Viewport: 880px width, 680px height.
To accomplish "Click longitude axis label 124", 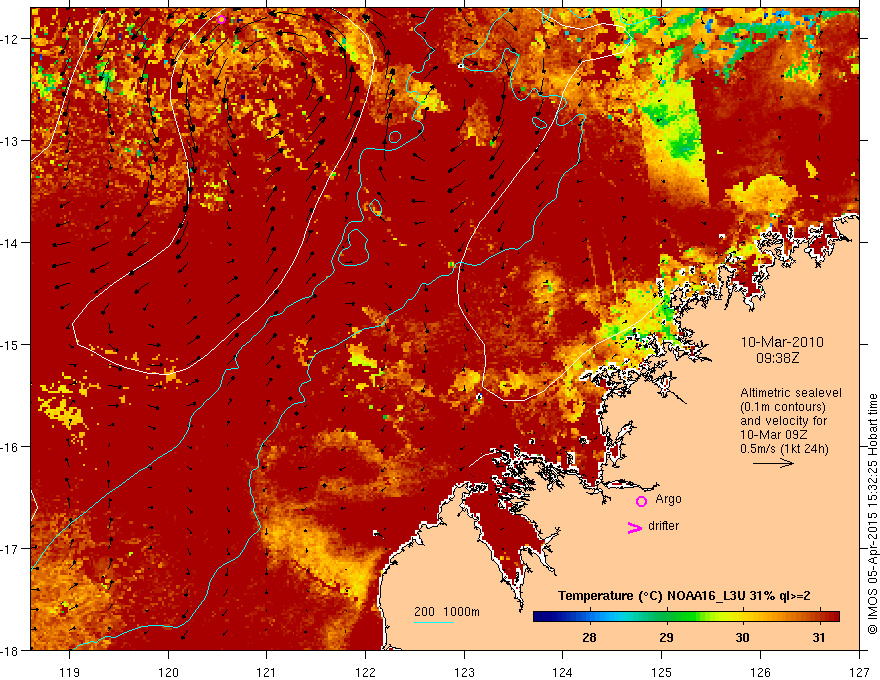I will pos(563,672).
